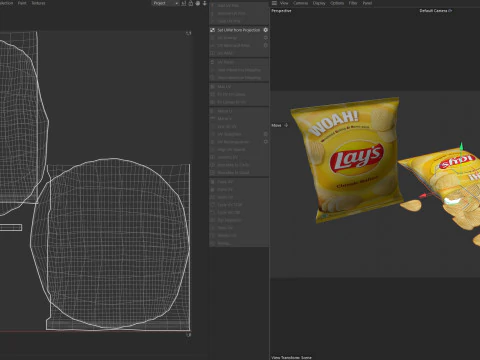480x360 pixels.
Task: Choose Set UVW from Projection command
Action: point(238,30)
